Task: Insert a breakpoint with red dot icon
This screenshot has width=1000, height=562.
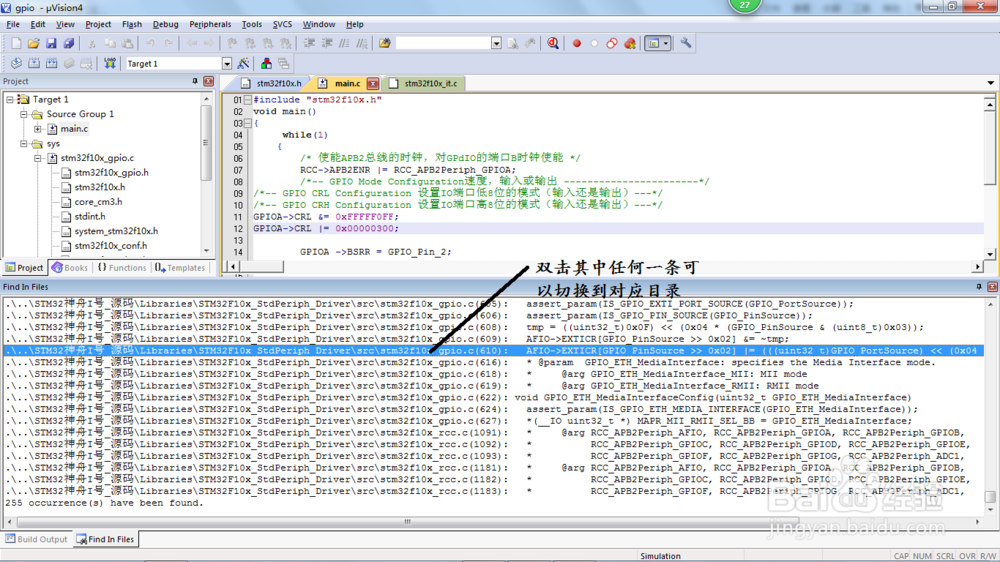Action: click(x=577, y=43)
